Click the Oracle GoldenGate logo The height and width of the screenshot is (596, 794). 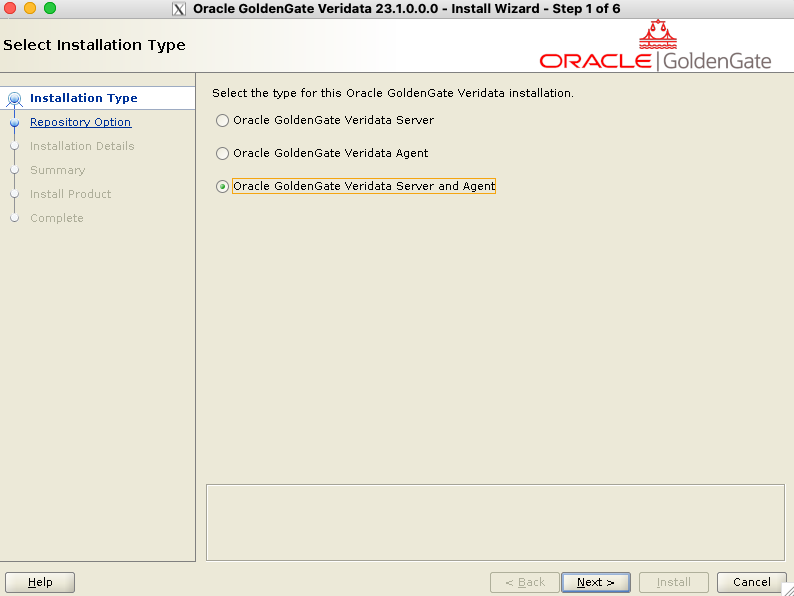[655, 50]
